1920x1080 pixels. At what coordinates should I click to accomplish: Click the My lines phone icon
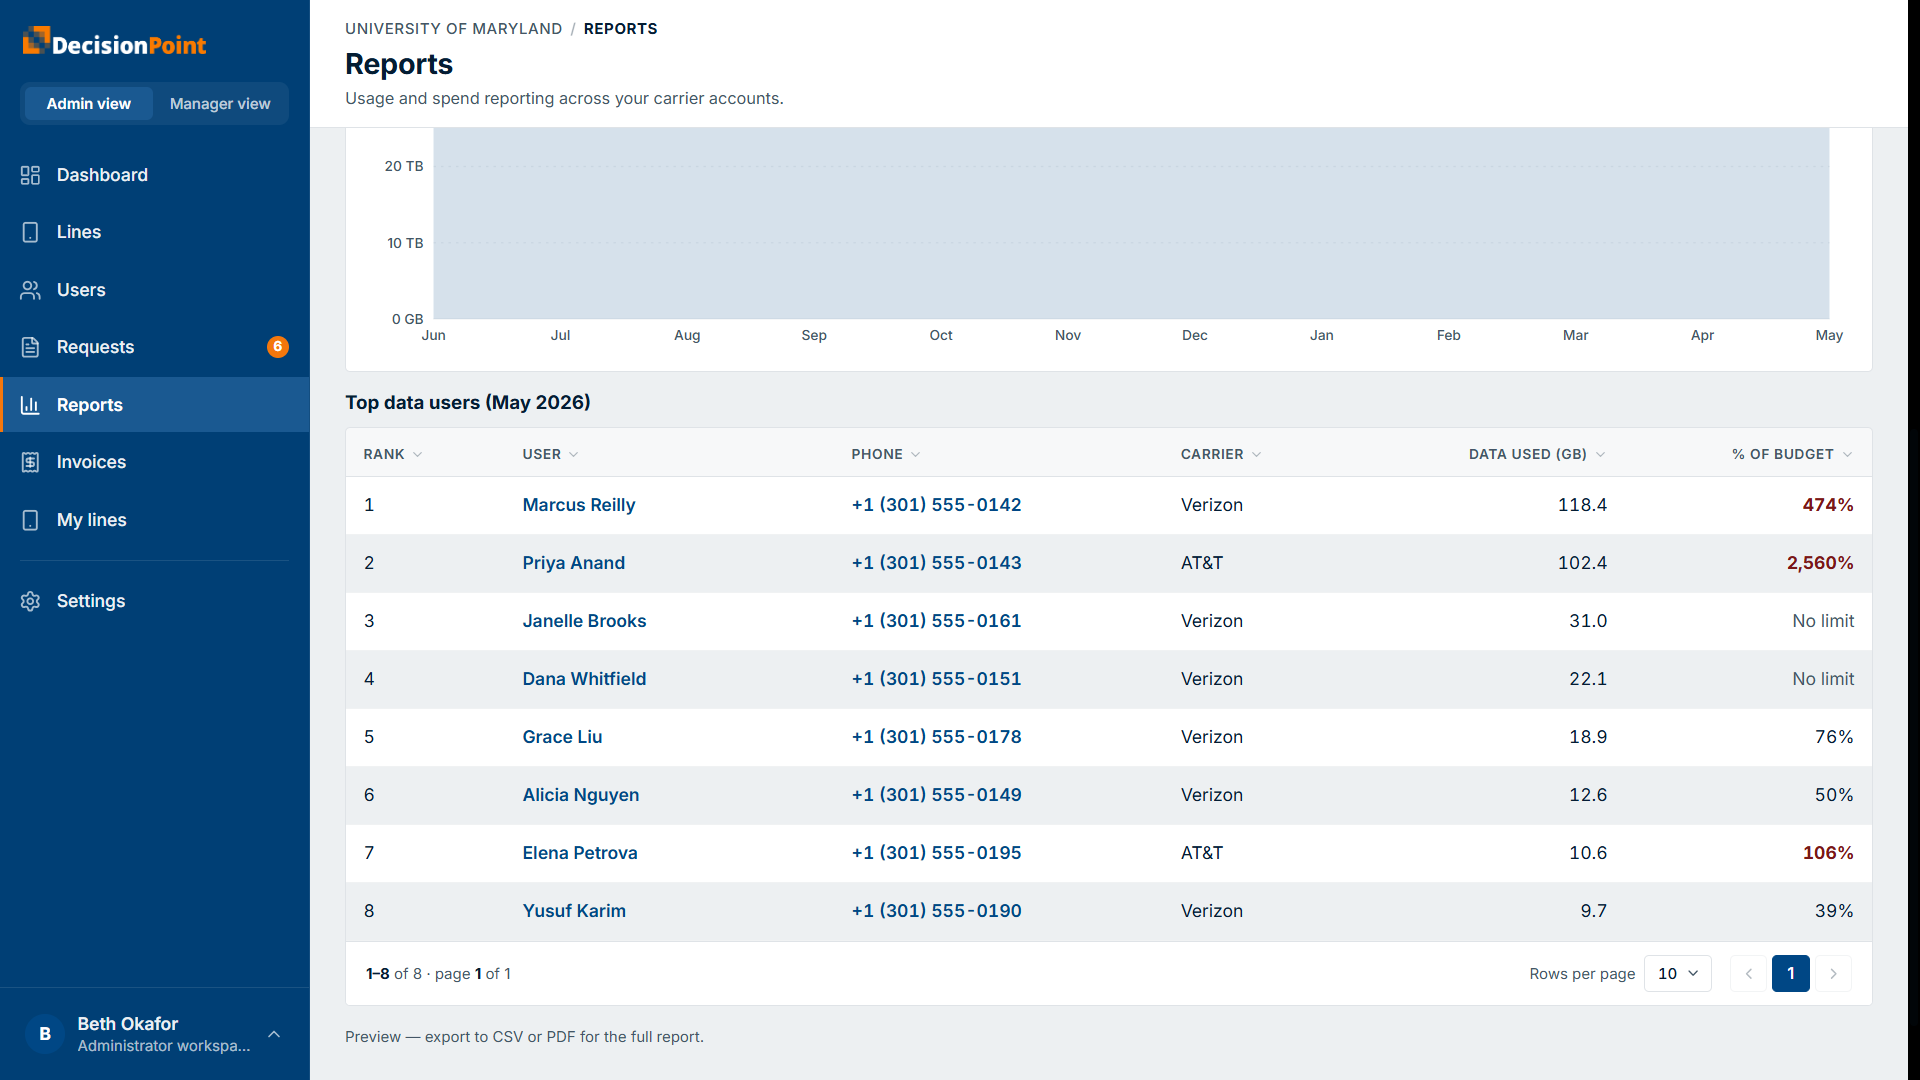pyautogui.click(x=30, y=520)
